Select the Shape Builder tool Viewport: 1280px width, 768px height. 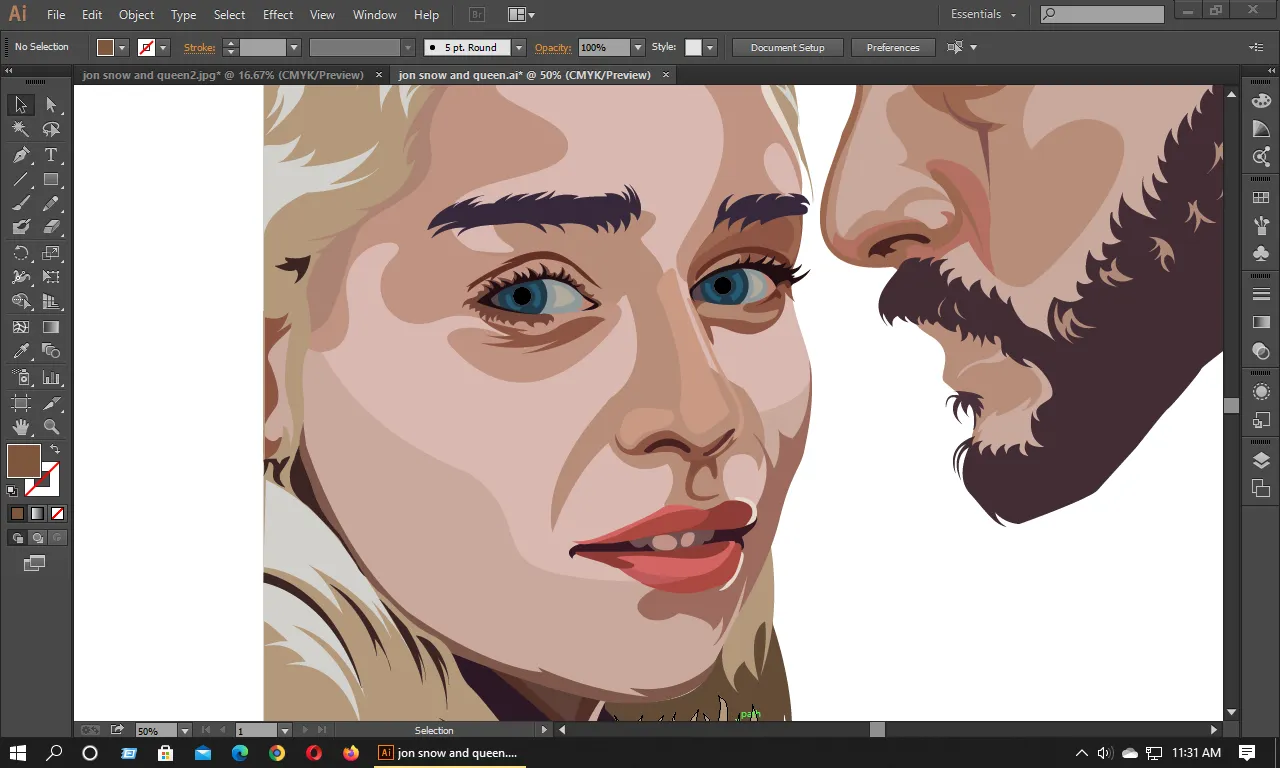20,302
